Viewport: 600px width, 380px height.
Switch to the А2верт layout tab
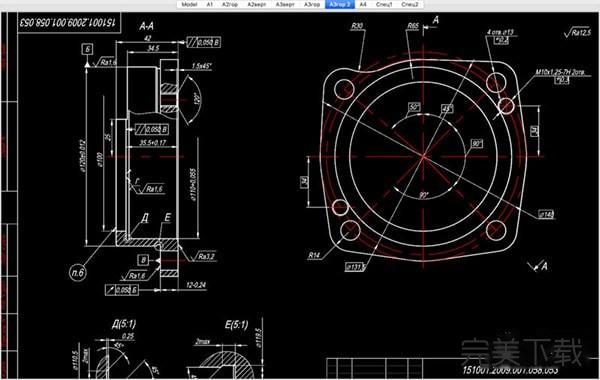click(x=257, y=4)
